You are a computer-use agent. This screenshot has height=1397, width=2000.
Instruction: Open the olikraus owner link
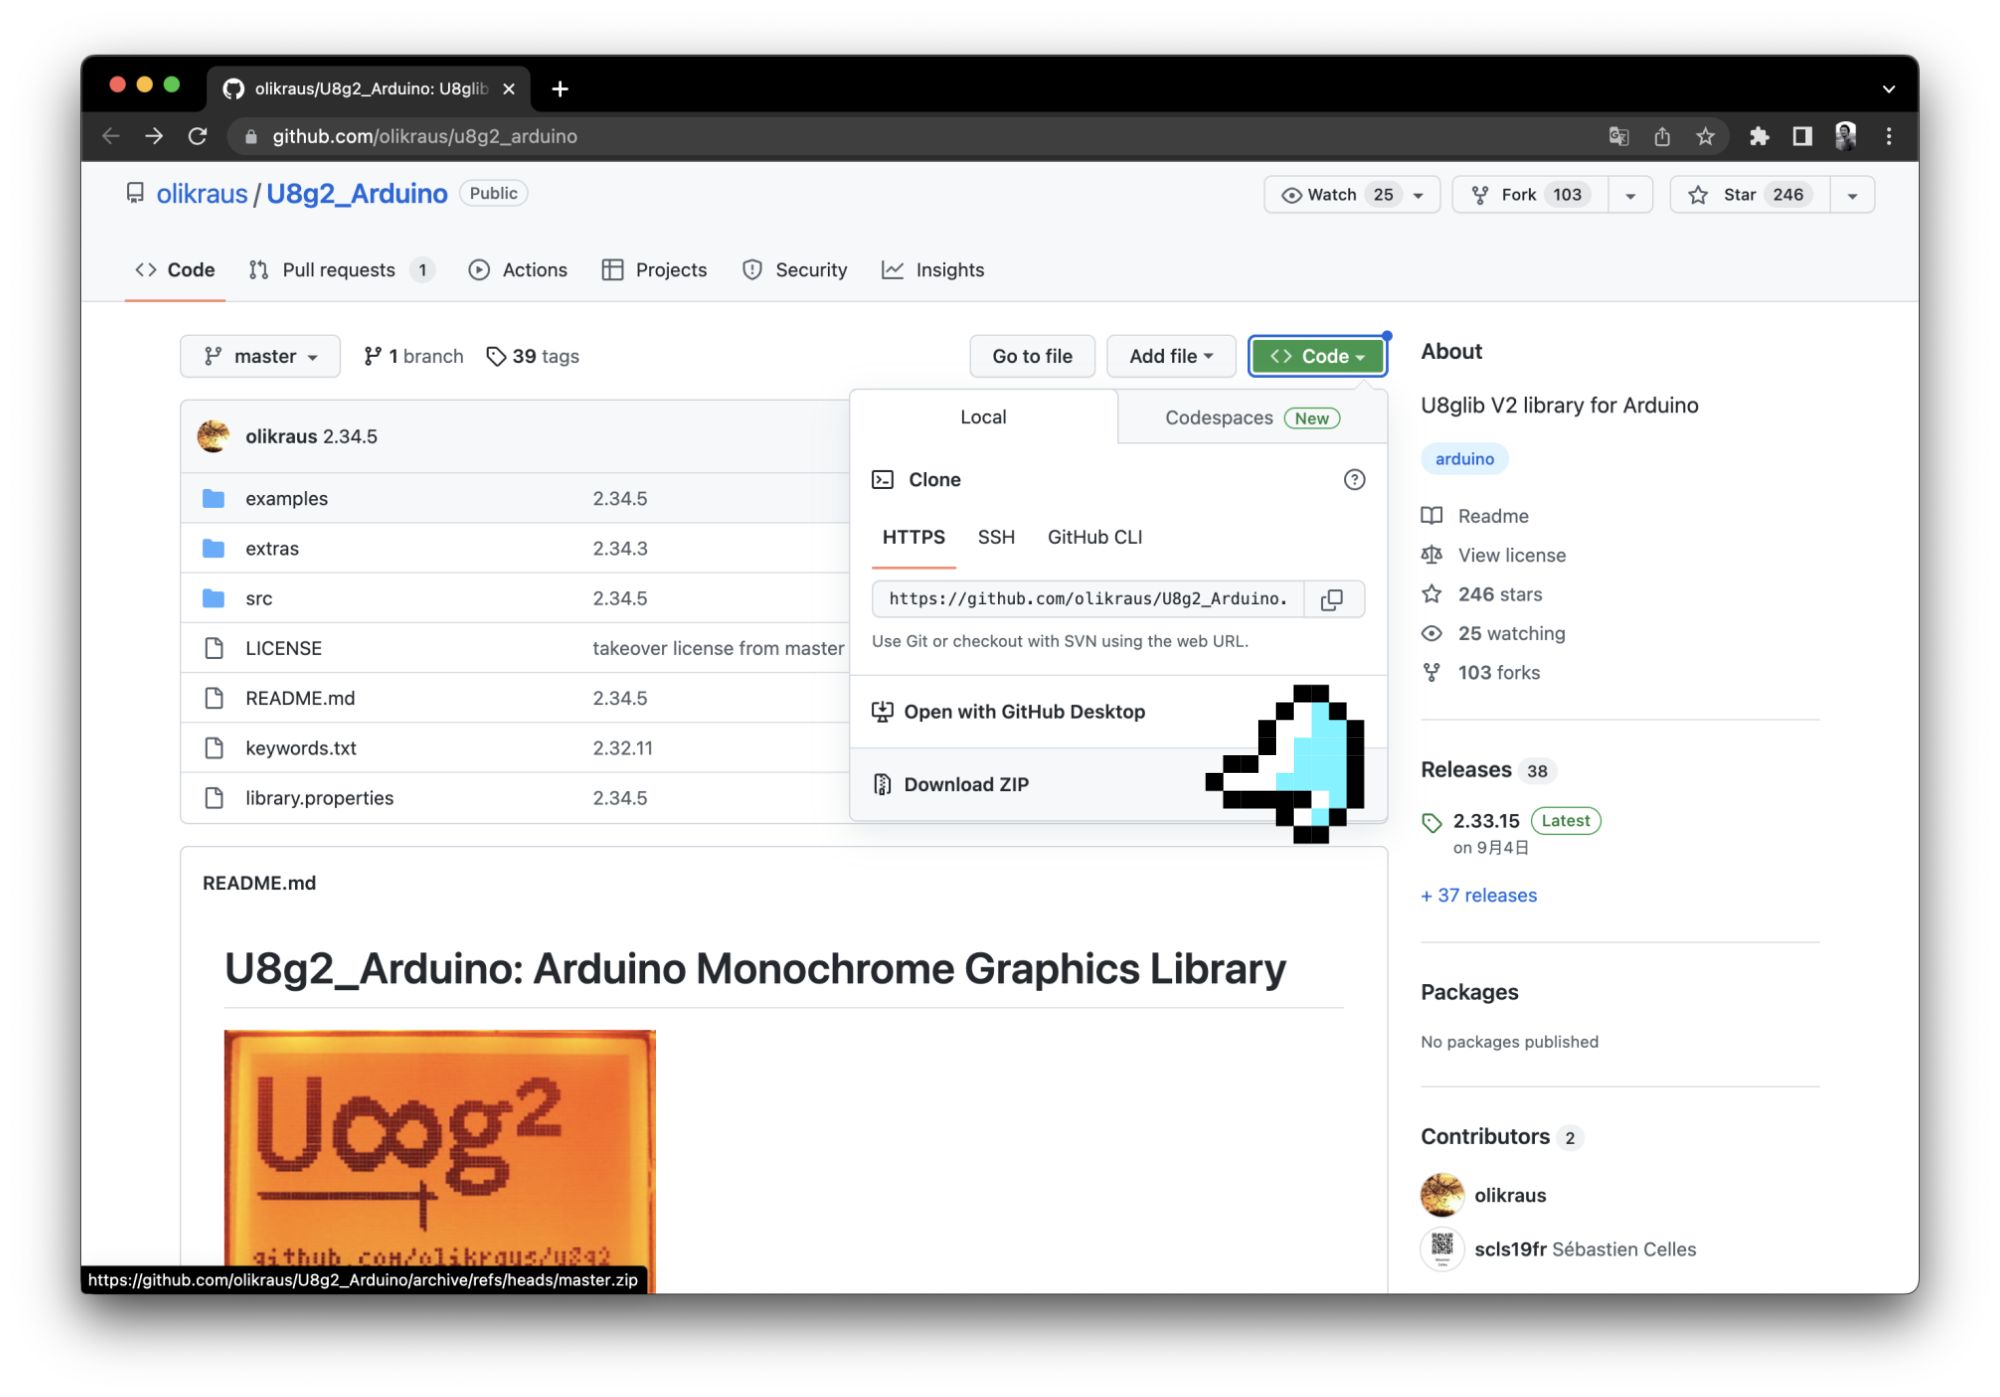coord(202,194)
